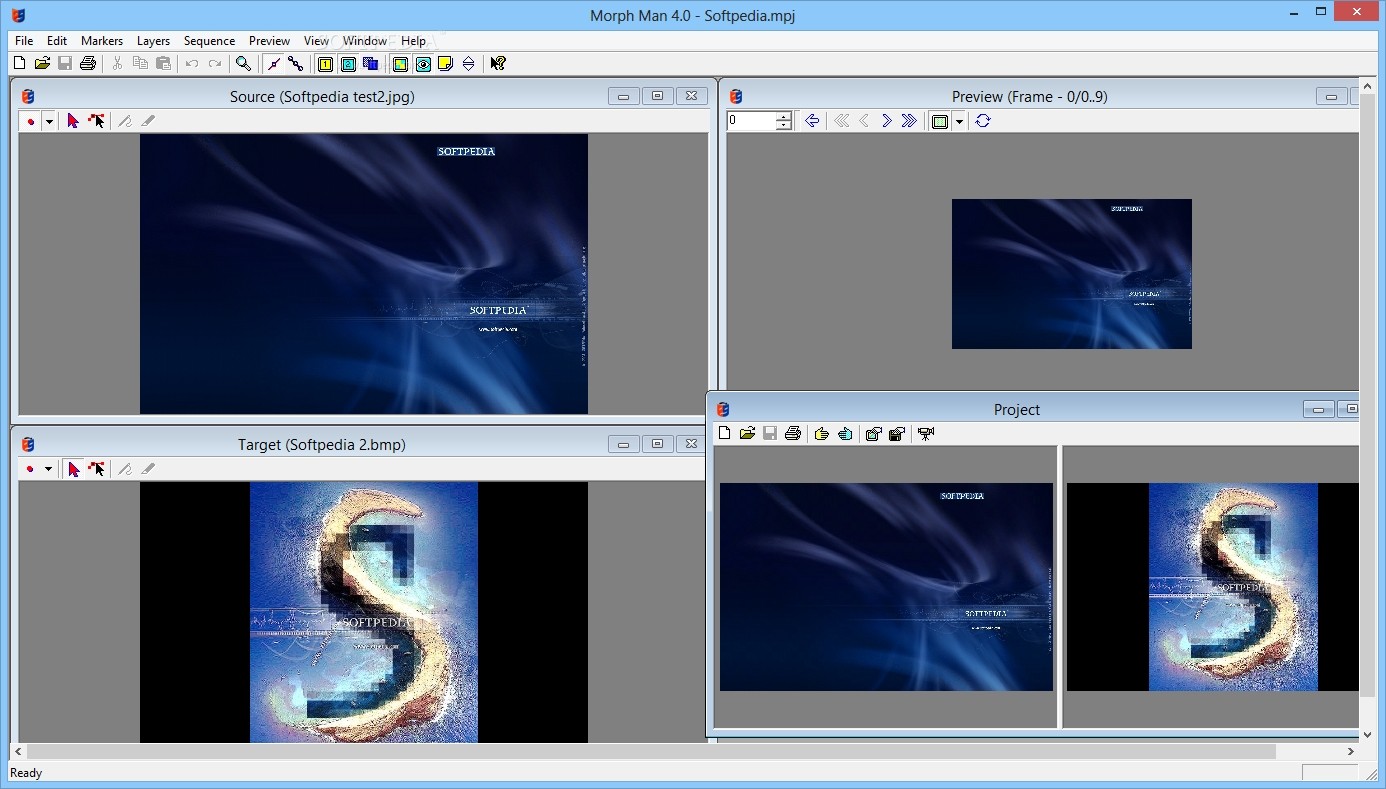Jump to last frame in Preview
This screenshot has width=1386, height=789.
click(x=909, y=121)
